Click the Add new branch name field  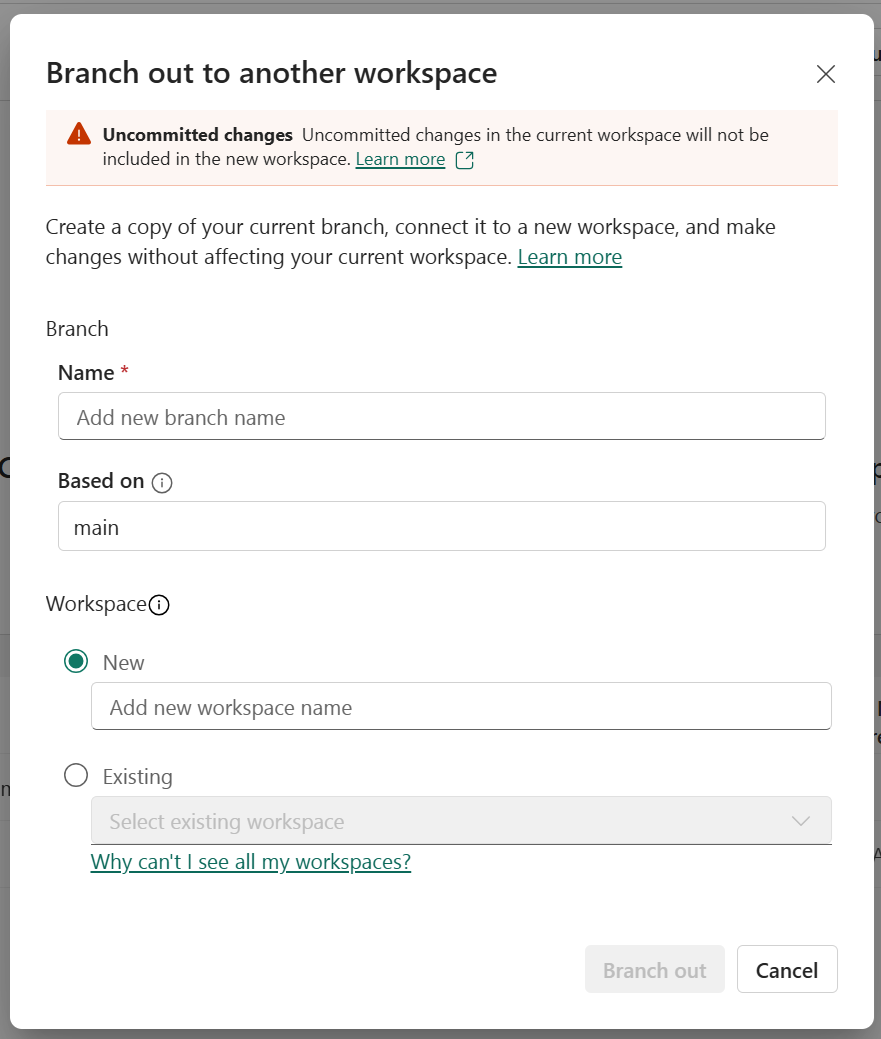[441, 415]
